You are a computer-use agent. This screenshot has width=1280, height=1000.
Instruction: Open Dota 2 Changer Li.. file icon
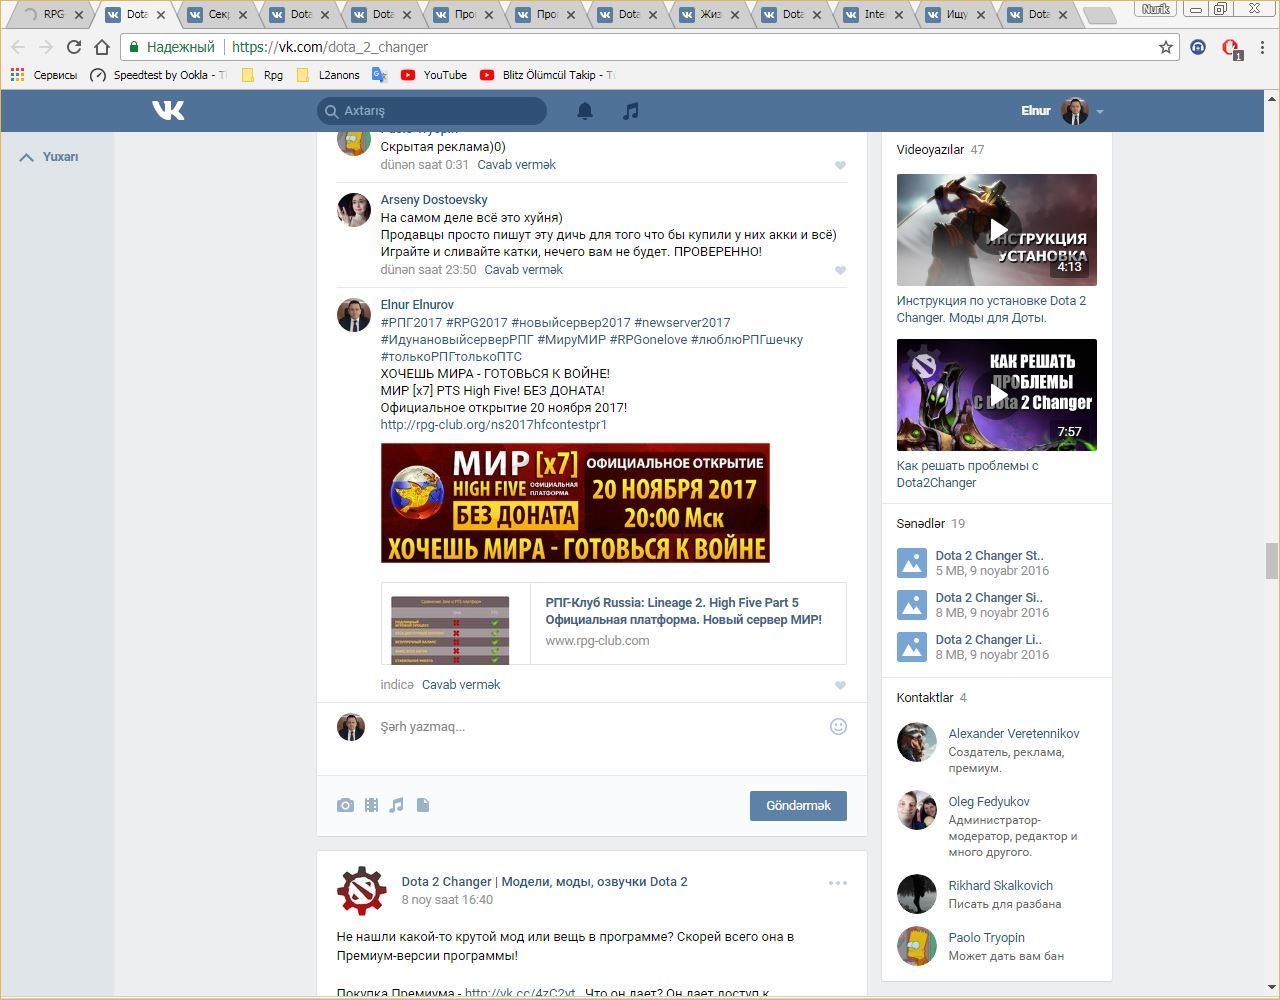point(912,647)
